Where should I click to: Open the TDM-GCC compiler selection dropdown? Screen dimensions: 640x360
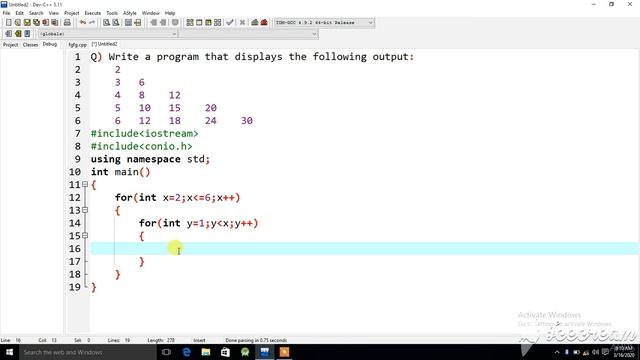coord(324,22)
